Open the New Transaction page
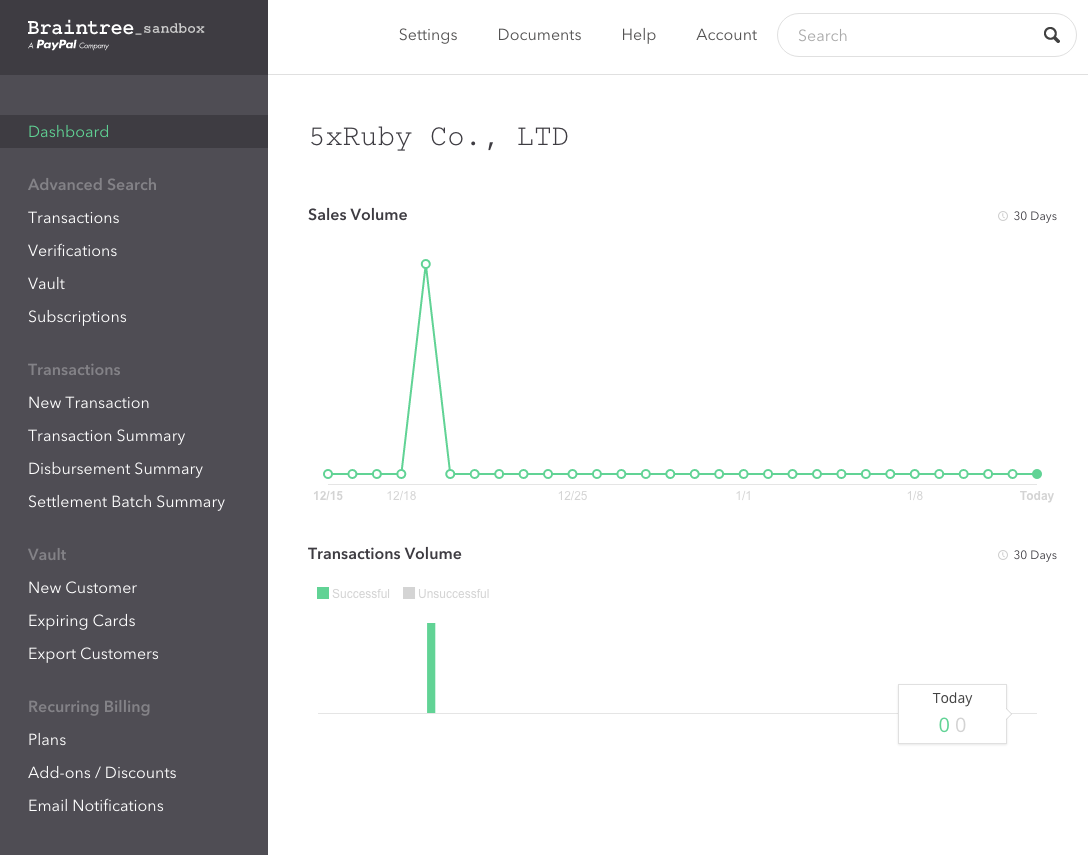Image resolution: width=1088 pixels, height=855 pixels. [88, 403]
